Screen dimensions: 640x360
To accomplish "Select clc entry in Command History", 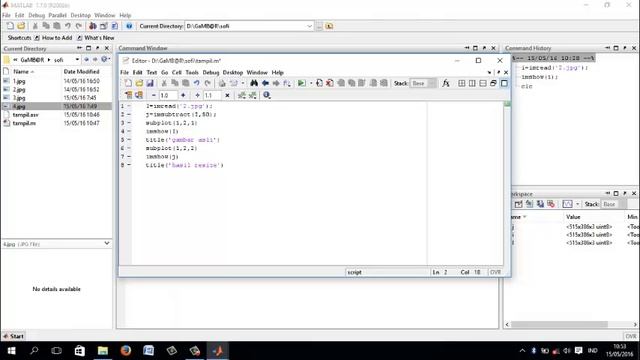I will (x=527, y=86).
